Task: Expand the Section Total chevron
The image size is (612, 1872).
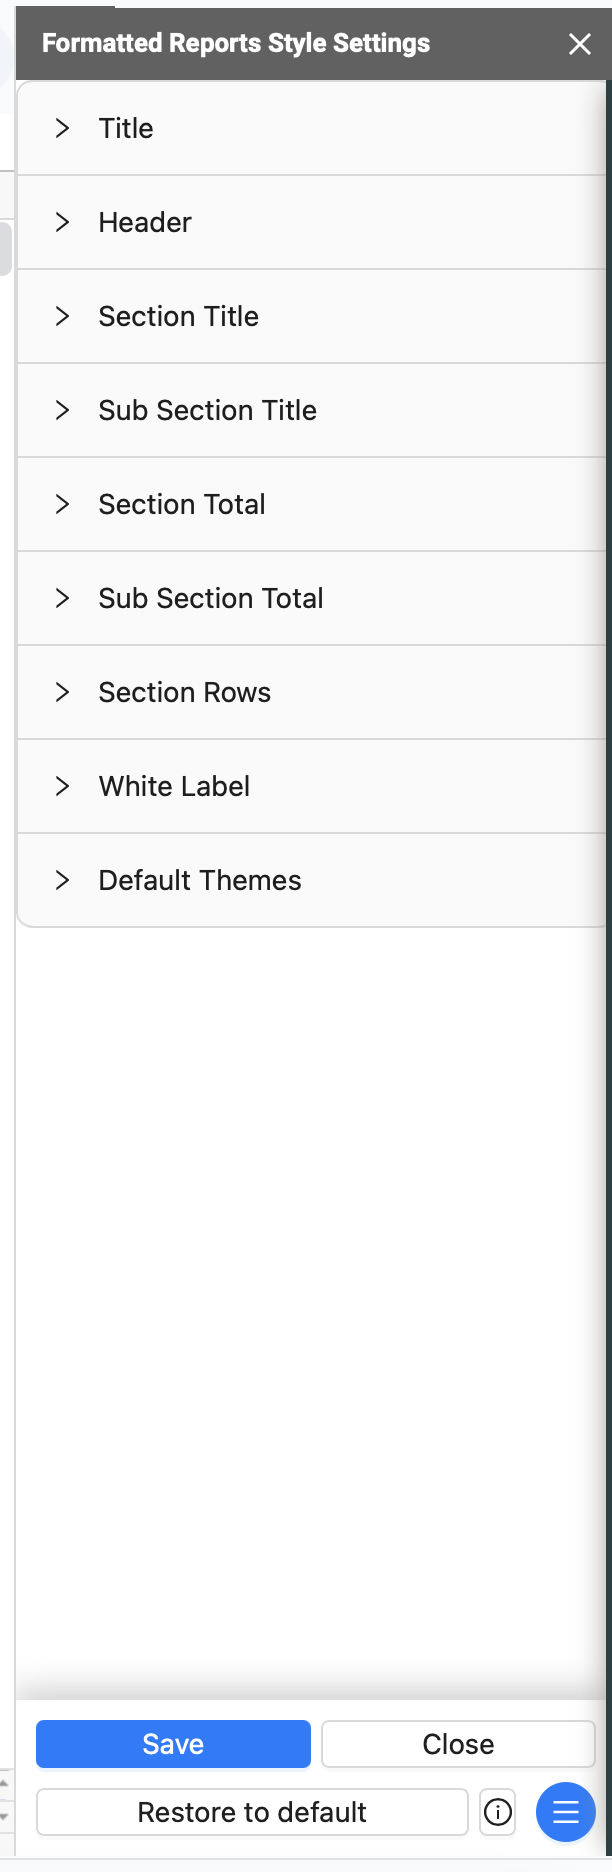Action: coord(62,504)
